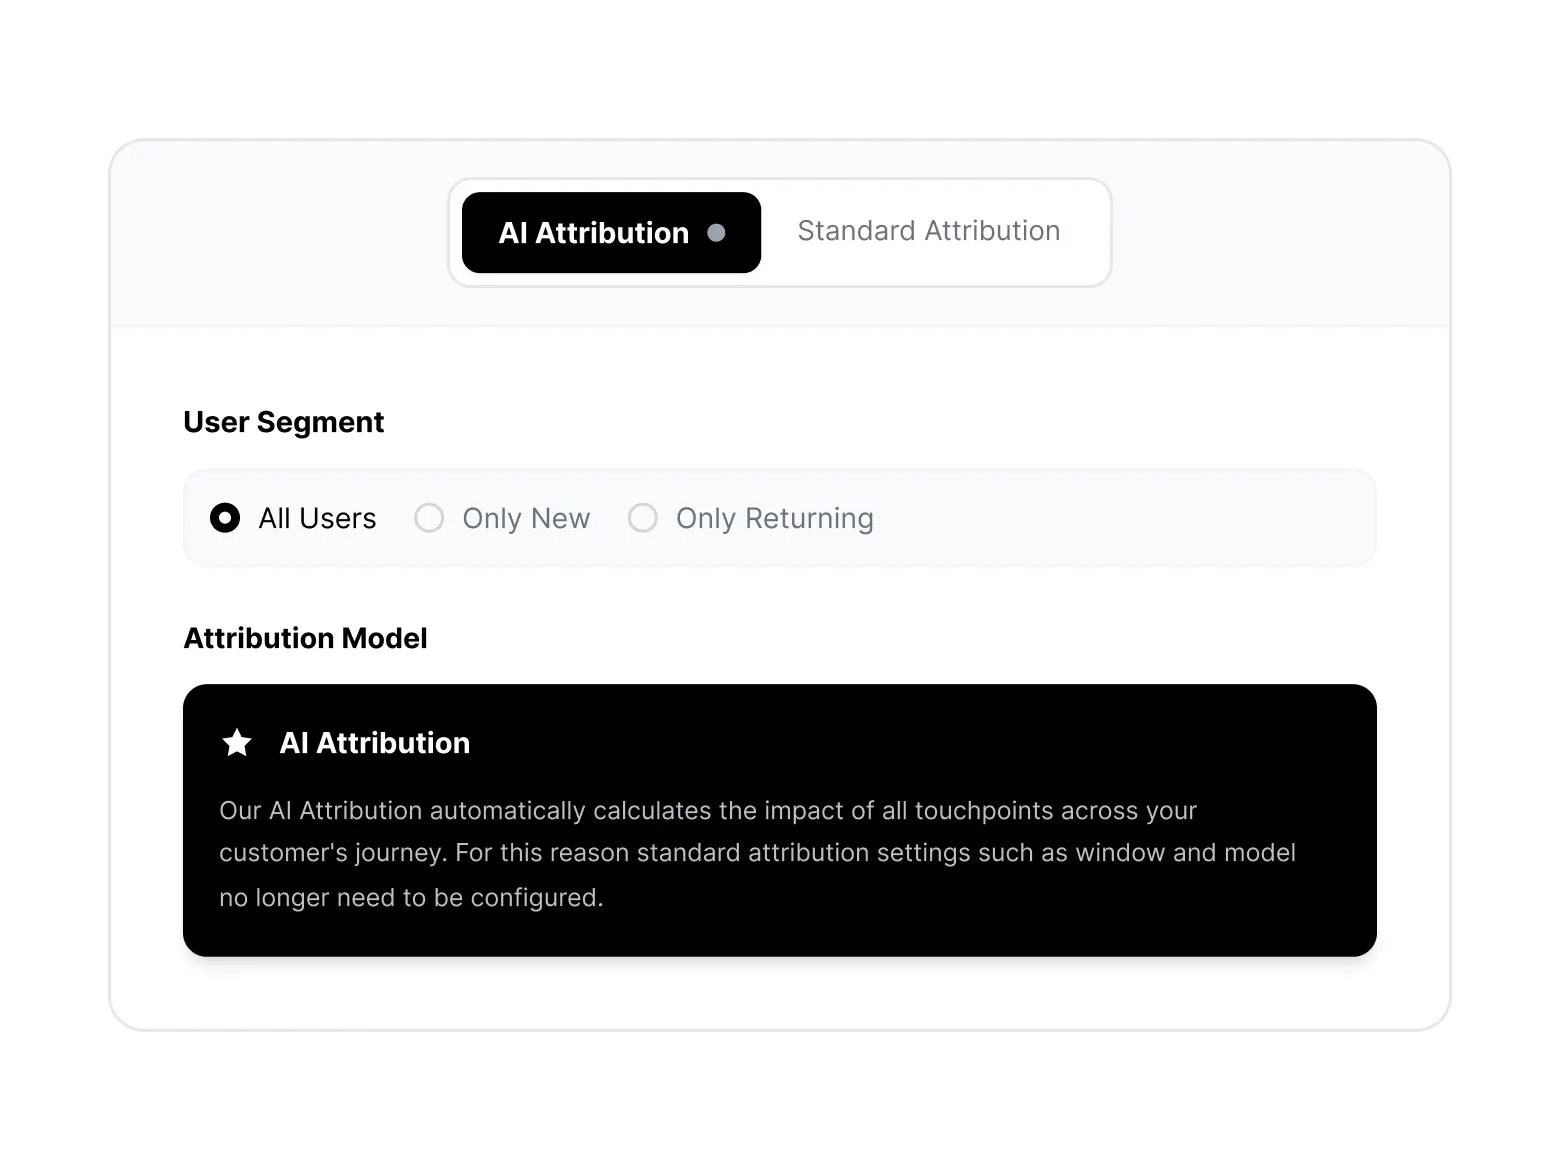This screenshot has height=1170, width=1560.
Task: Select the Only Returning user segment
Action: point(643,518)
